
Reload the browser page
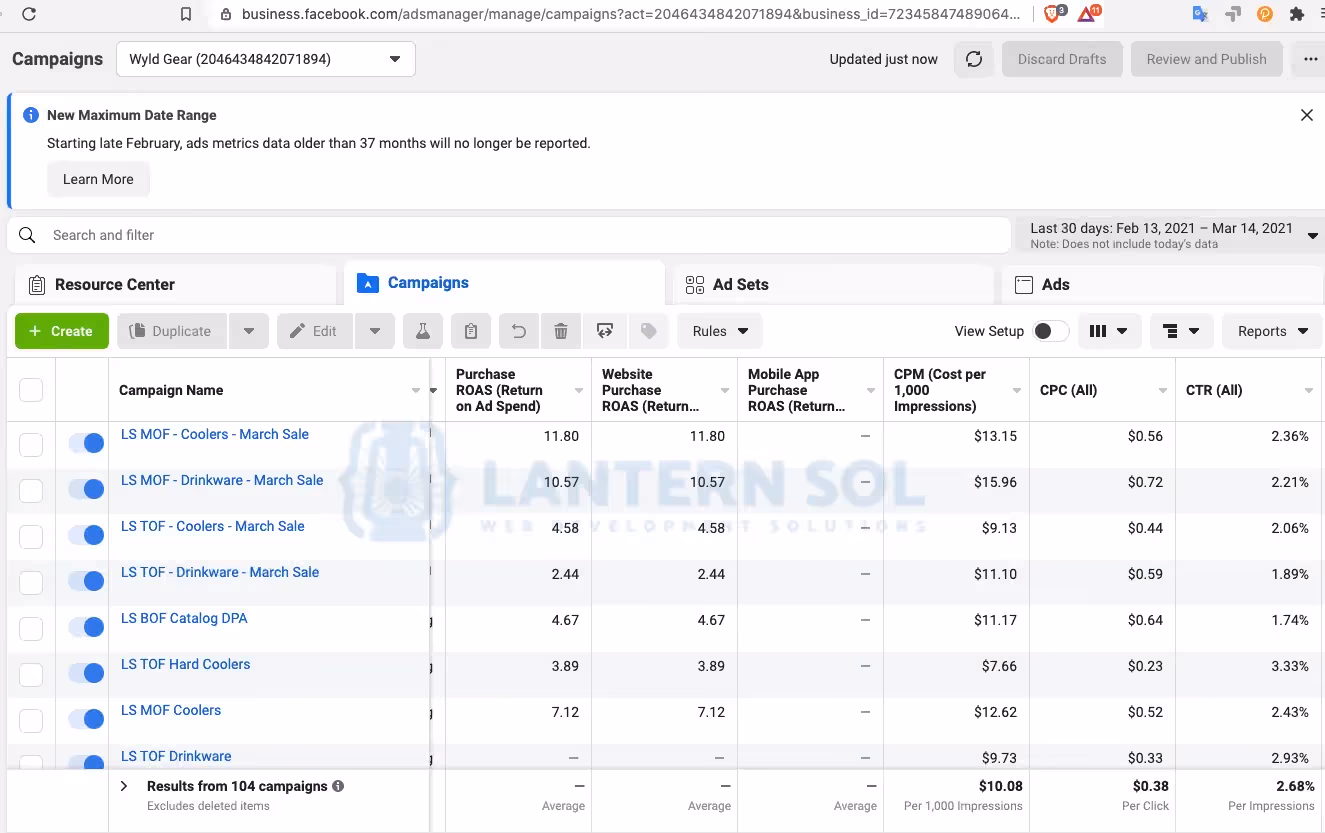click(29, 14)
